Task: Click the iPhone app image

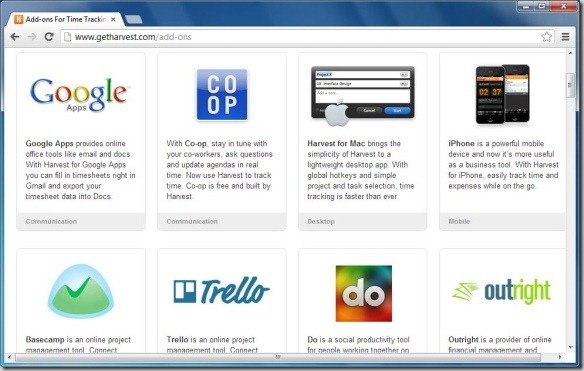Action: tap(502, 95)
